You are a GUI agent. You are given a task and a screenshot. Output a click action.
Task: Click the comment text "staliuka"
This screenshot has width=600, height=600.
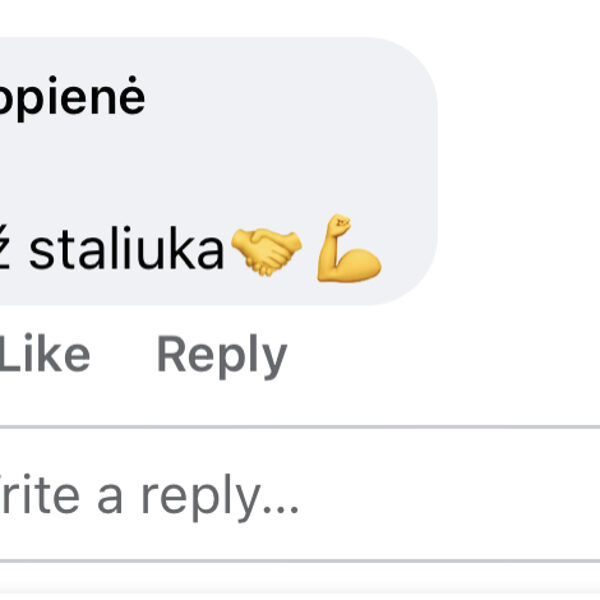pyautogui.click(x=126, y=251)
